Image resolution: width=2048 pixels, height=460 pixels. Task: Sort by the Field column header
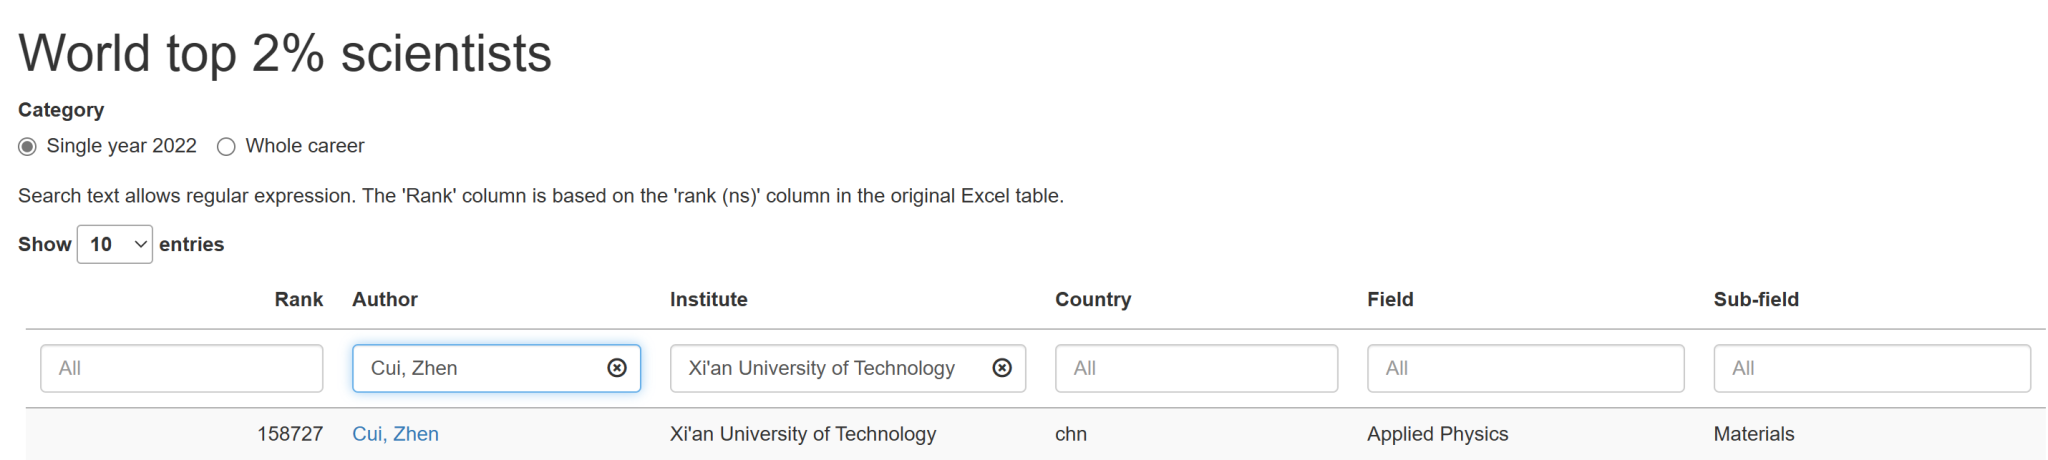pyautogui.click(x=1390, y=299)
